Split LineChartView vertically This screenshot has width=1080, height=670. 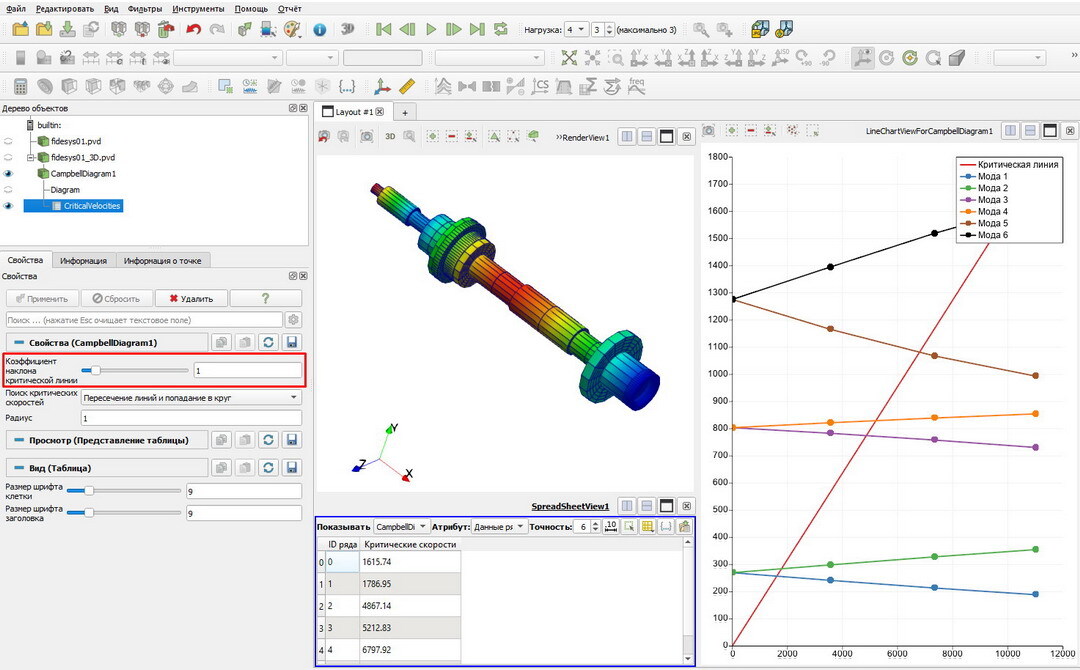[x=1030, y=130]
